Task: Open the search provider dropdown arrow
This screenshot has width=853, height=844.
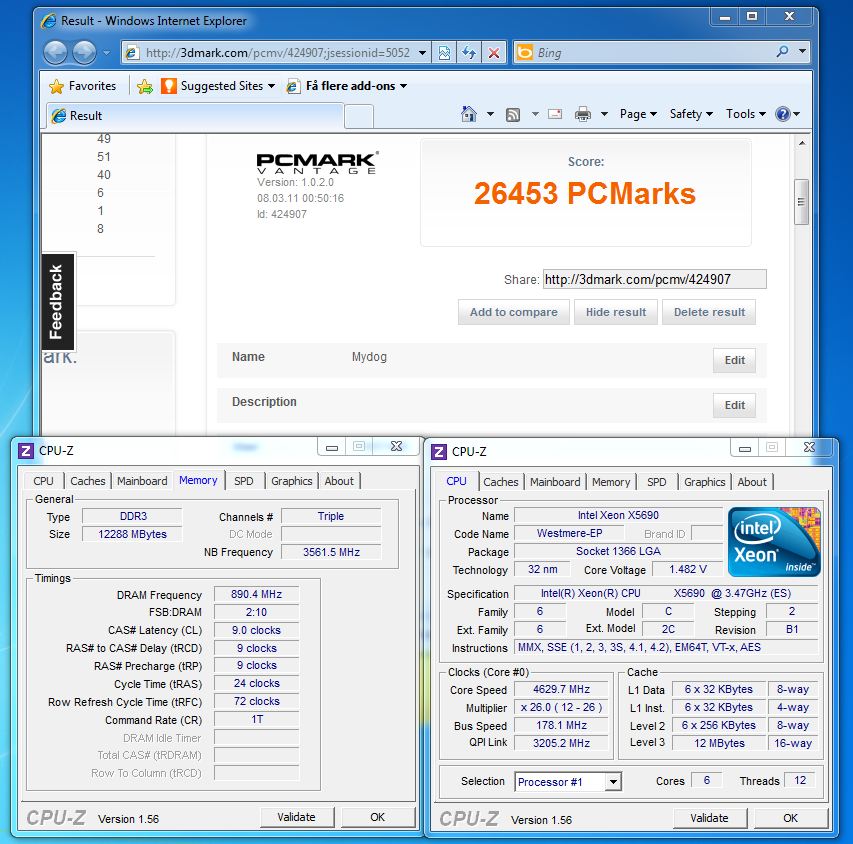Action: pos(802,52)
